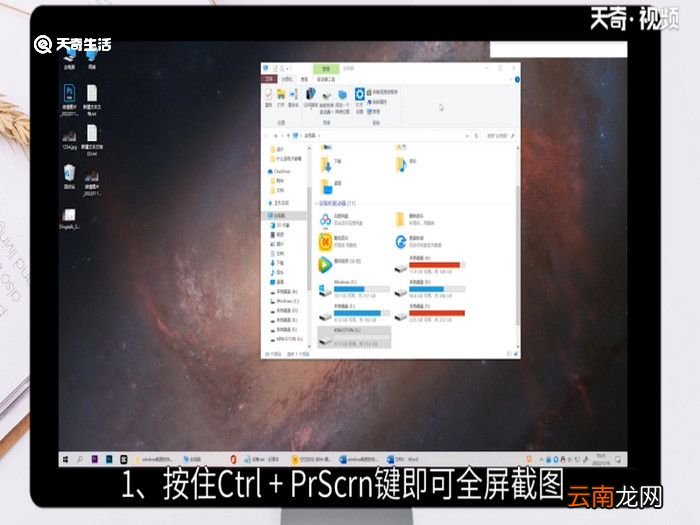This screenshot has width=700, height=525.
Task: Click the Open button in ribbon
Action: (281, 98)
